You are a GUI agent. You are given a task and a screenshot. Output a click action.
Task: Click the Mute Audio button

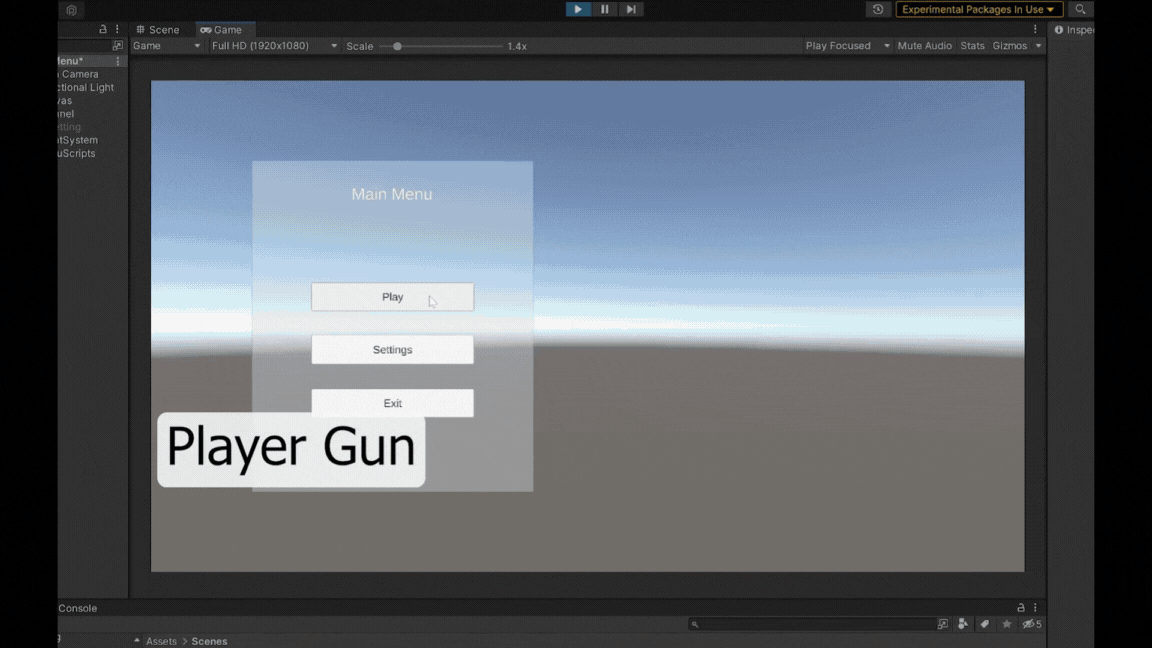pos(924,46)
